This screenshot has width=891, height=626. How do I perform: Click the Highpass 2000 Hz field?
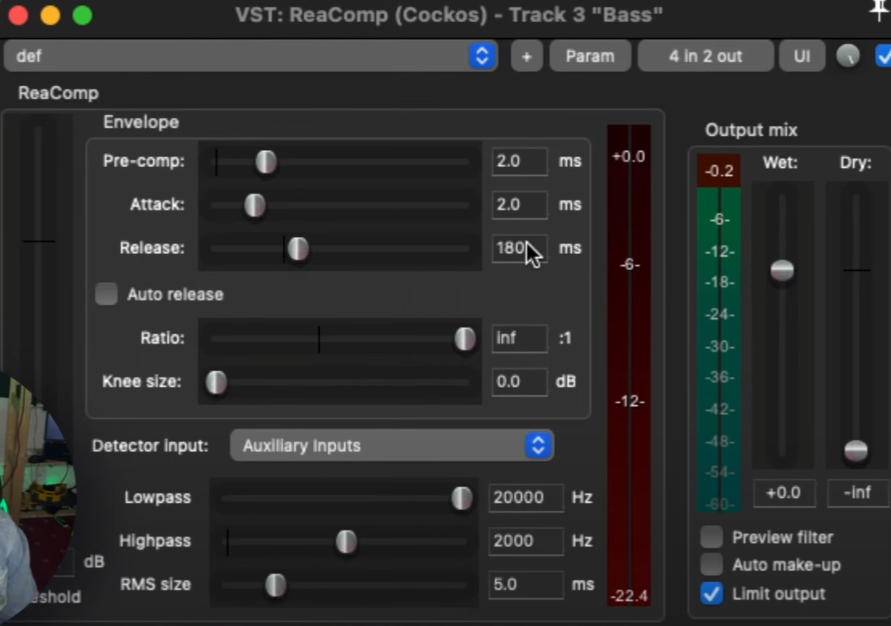click(526, 541)
